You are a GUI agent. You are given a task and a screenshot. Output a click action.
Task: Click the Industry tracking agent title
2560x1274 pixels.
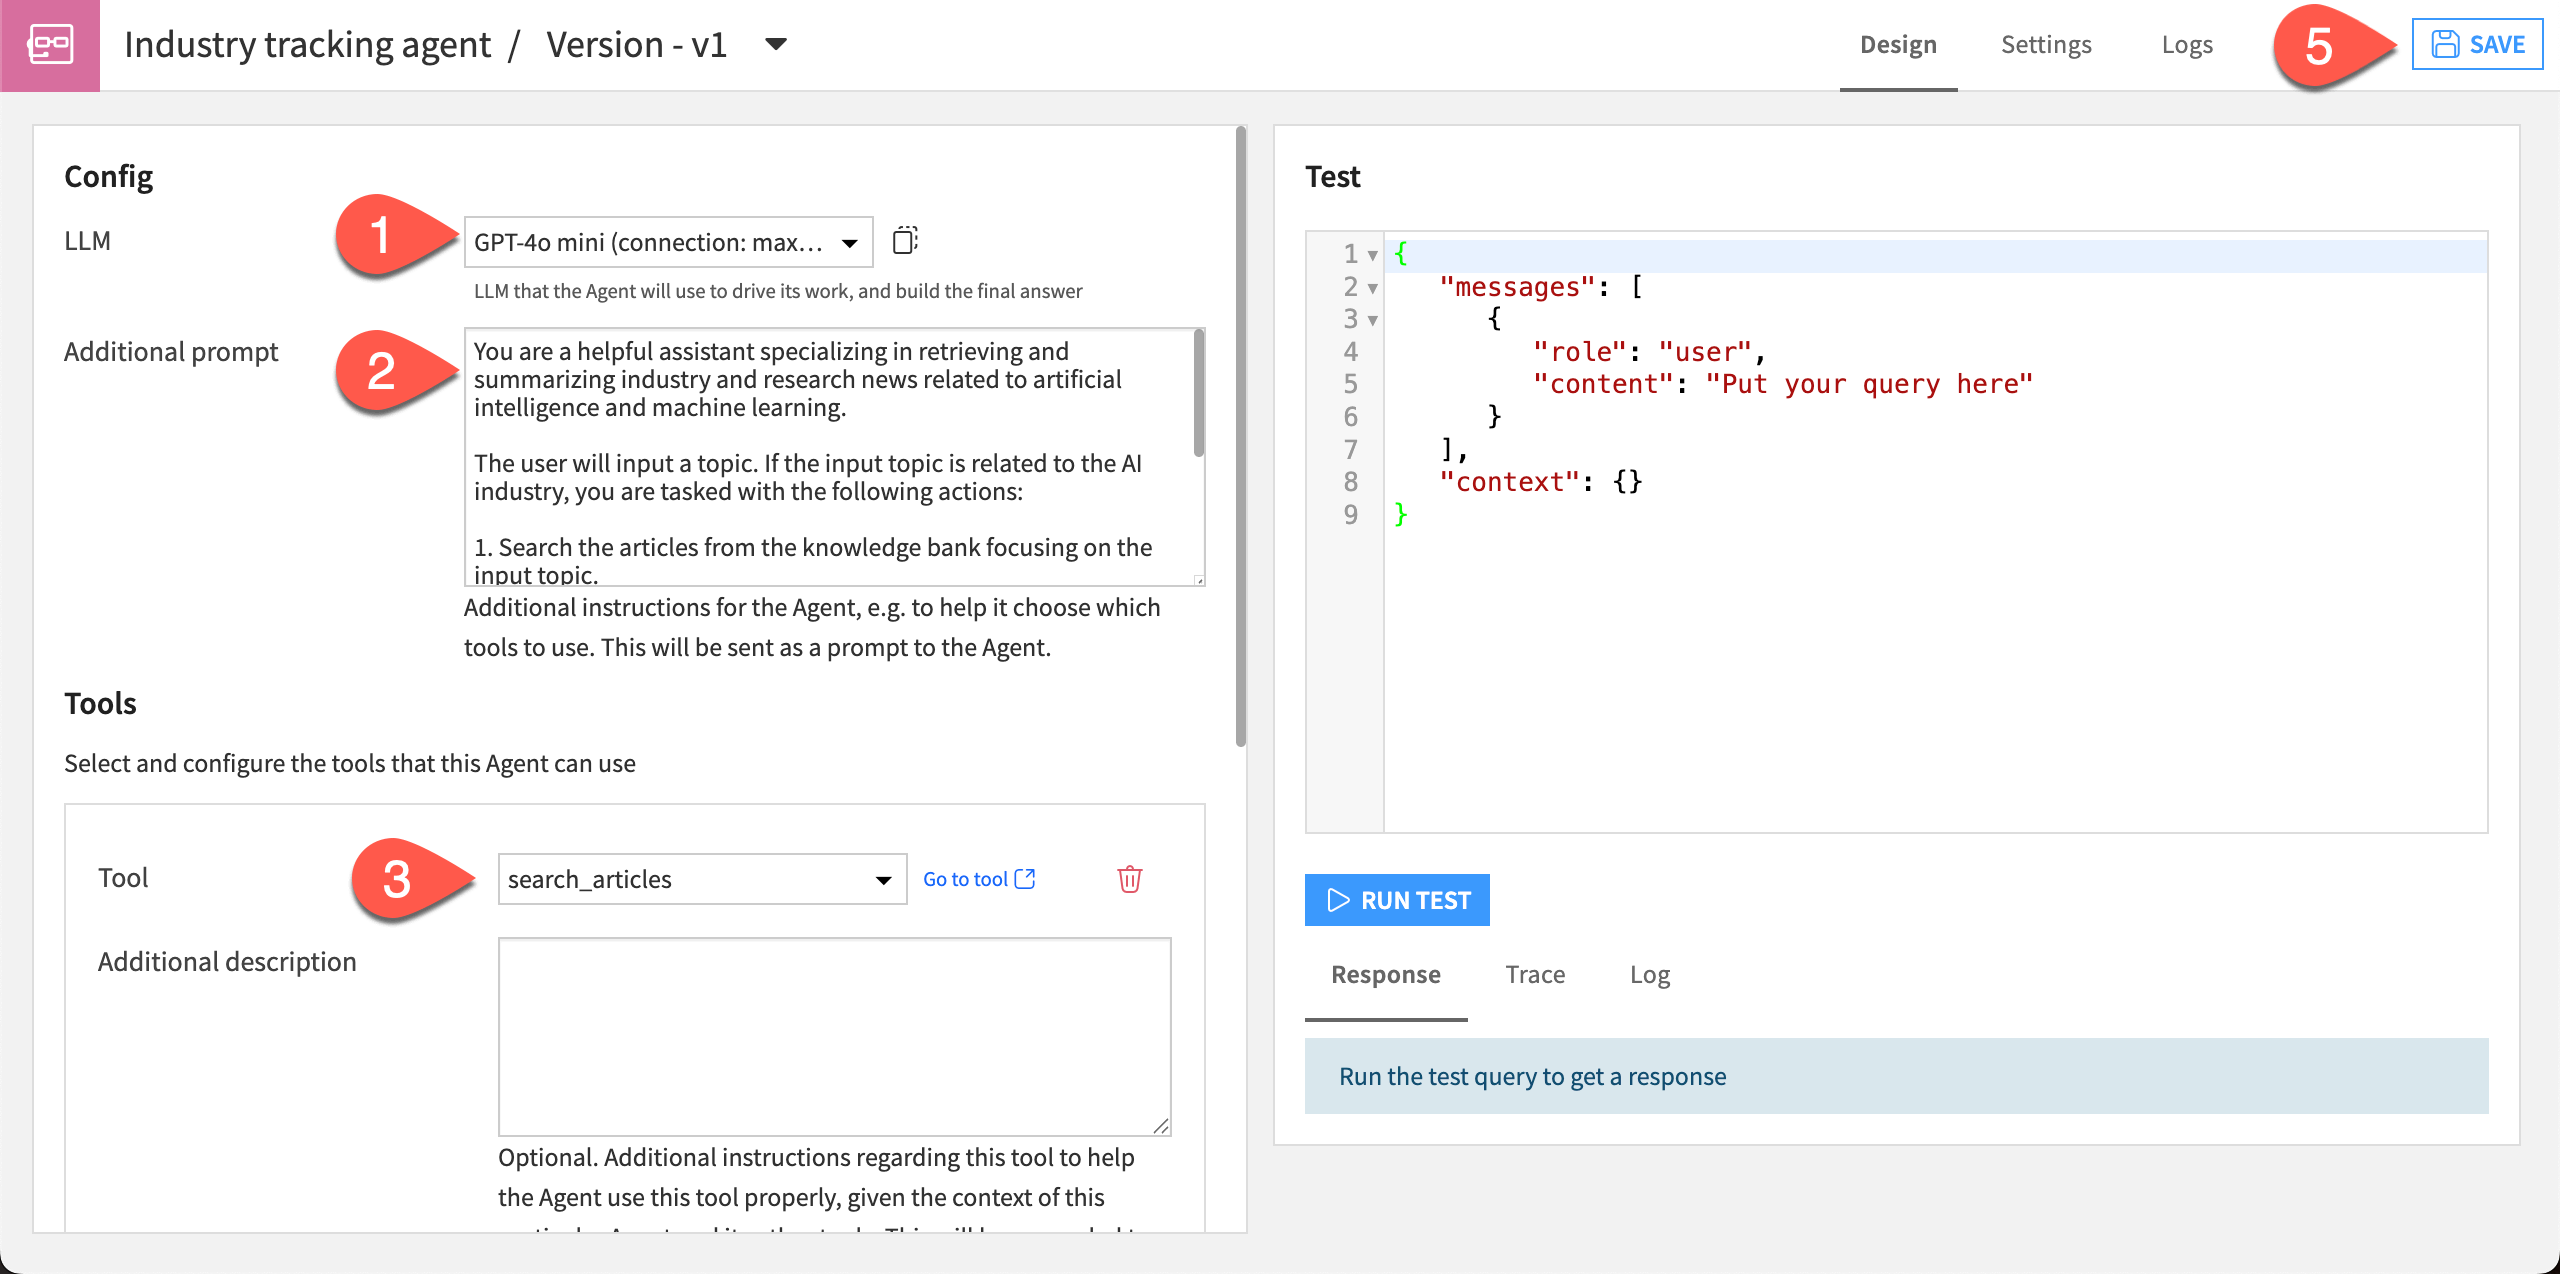(x=307, y=45)
